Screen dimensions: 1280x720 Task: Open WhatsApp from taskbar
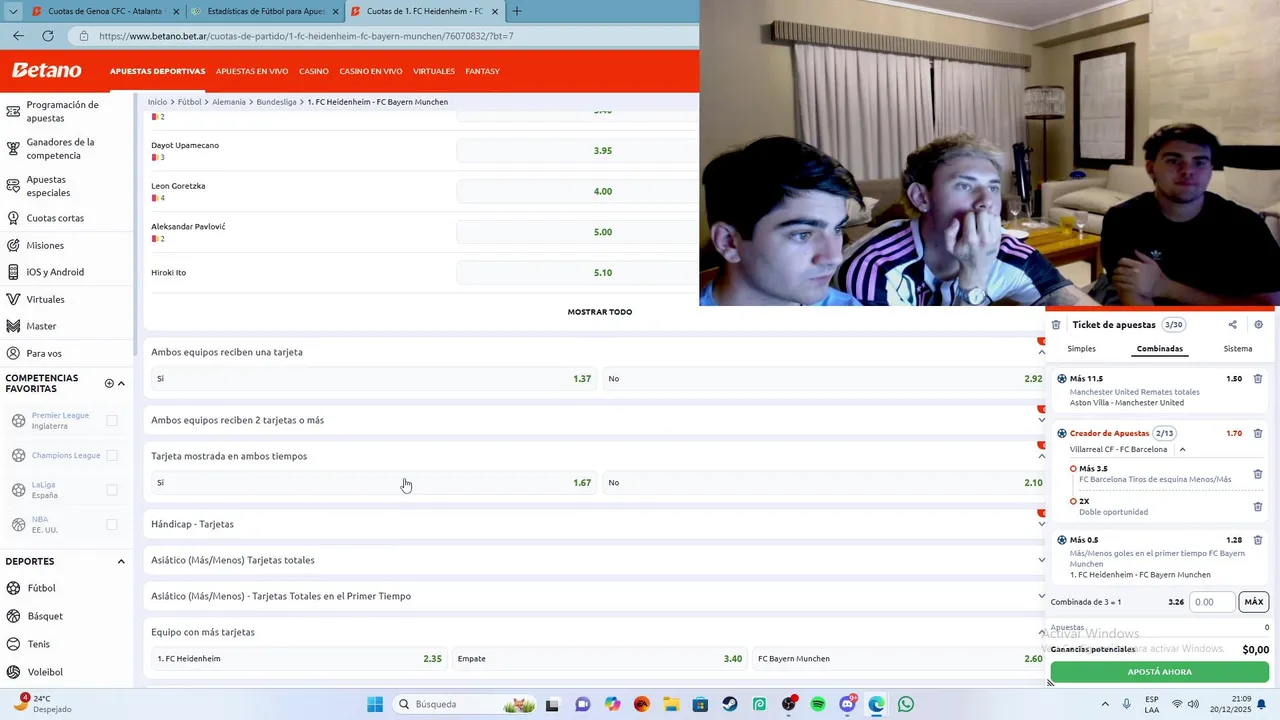[906, 704]
